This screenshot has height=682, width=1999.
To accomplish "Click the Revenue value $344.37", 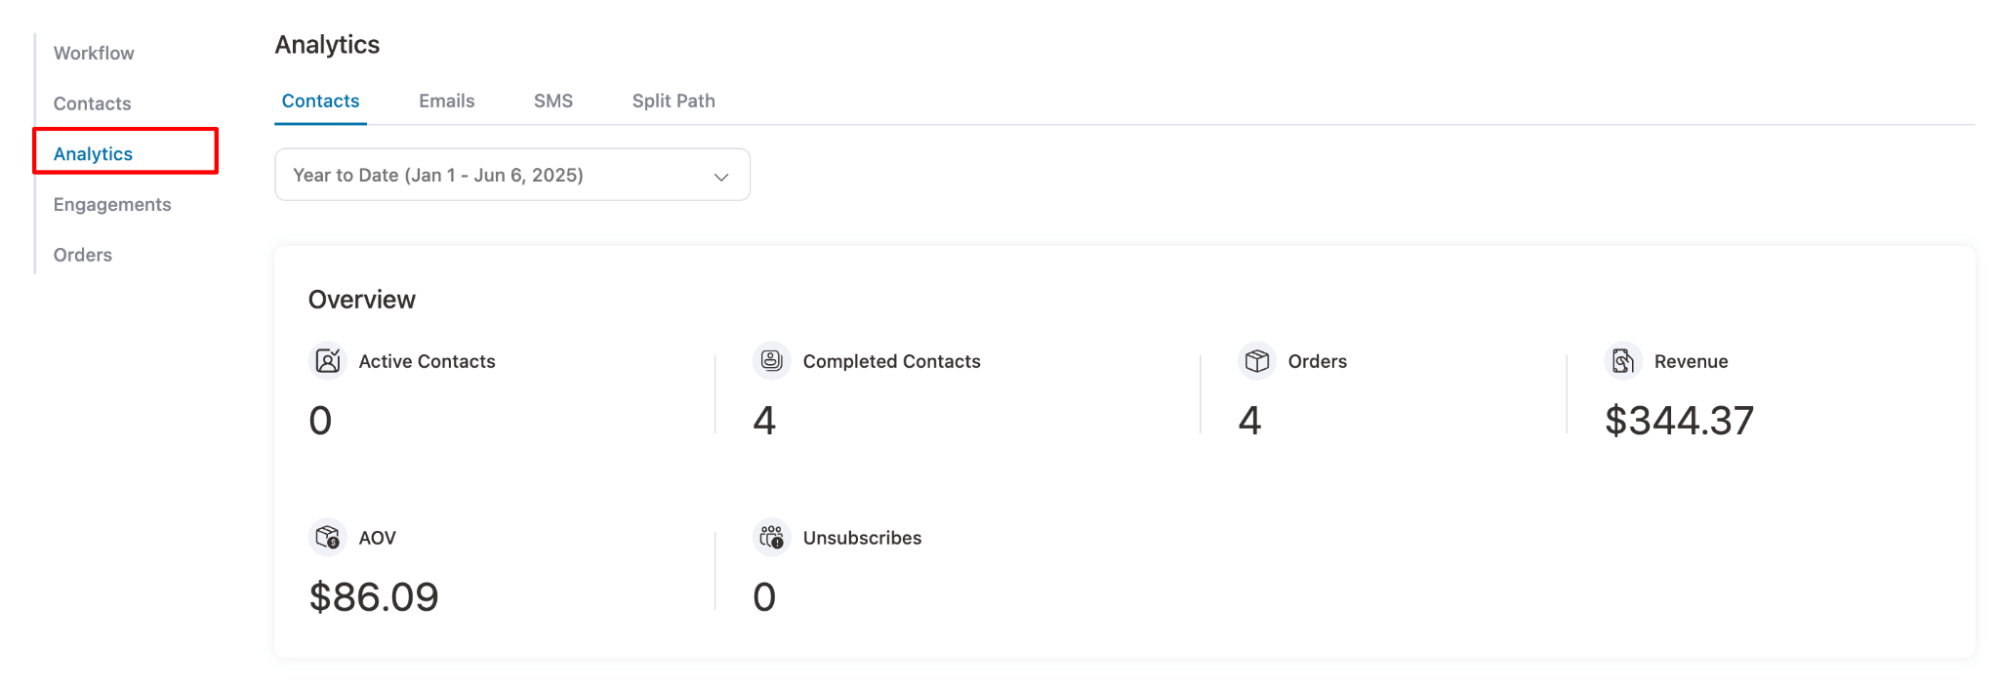I will coord(1679,420).
